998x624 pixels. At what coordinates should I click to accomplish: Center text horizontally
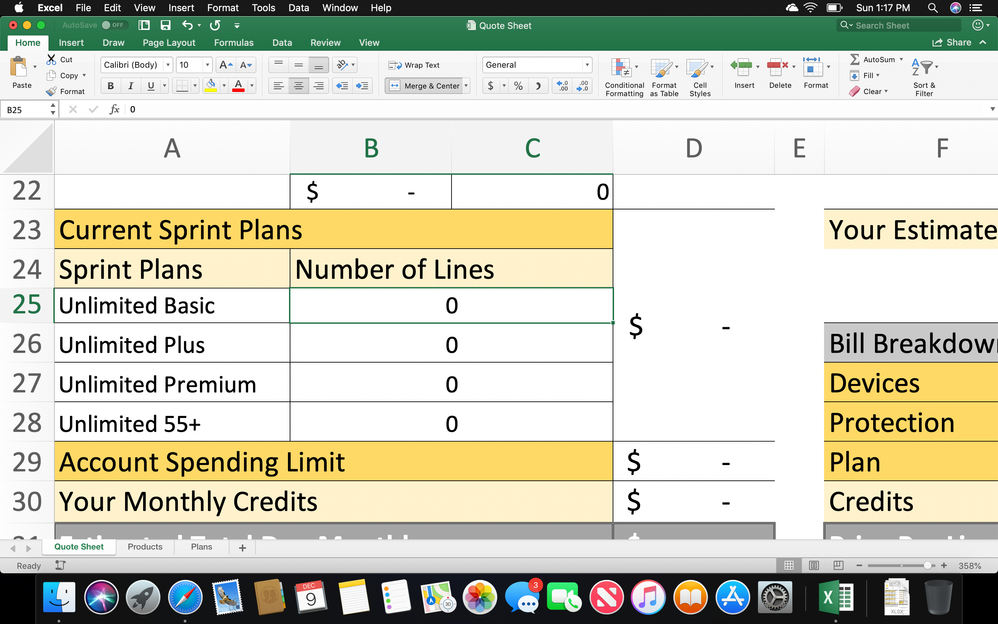coord(299,85)
